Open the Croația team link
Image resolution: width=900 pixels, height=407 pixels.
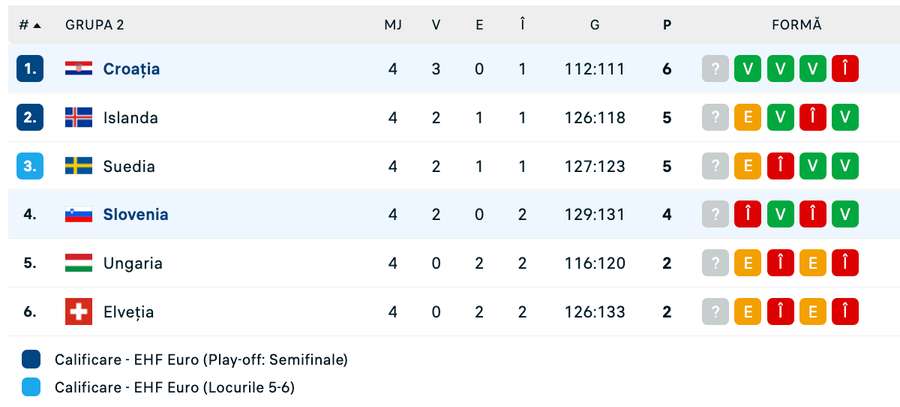pos(131,69)
